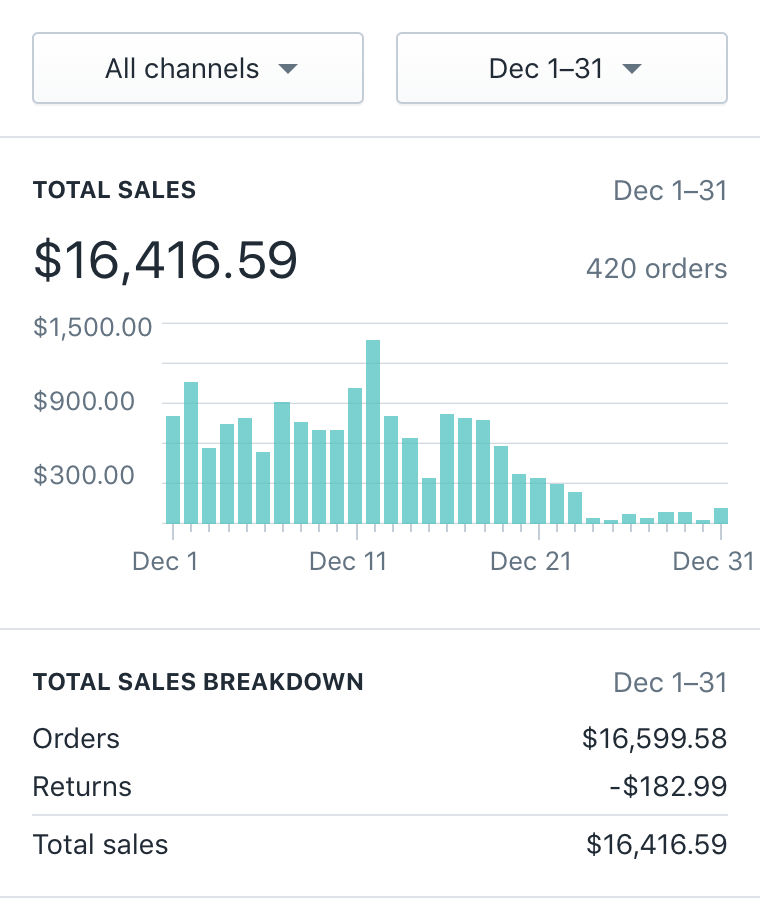Click the Dec 21 x-axis label
The height and width of the screenshot is (913, 760).
pos(530,561)
